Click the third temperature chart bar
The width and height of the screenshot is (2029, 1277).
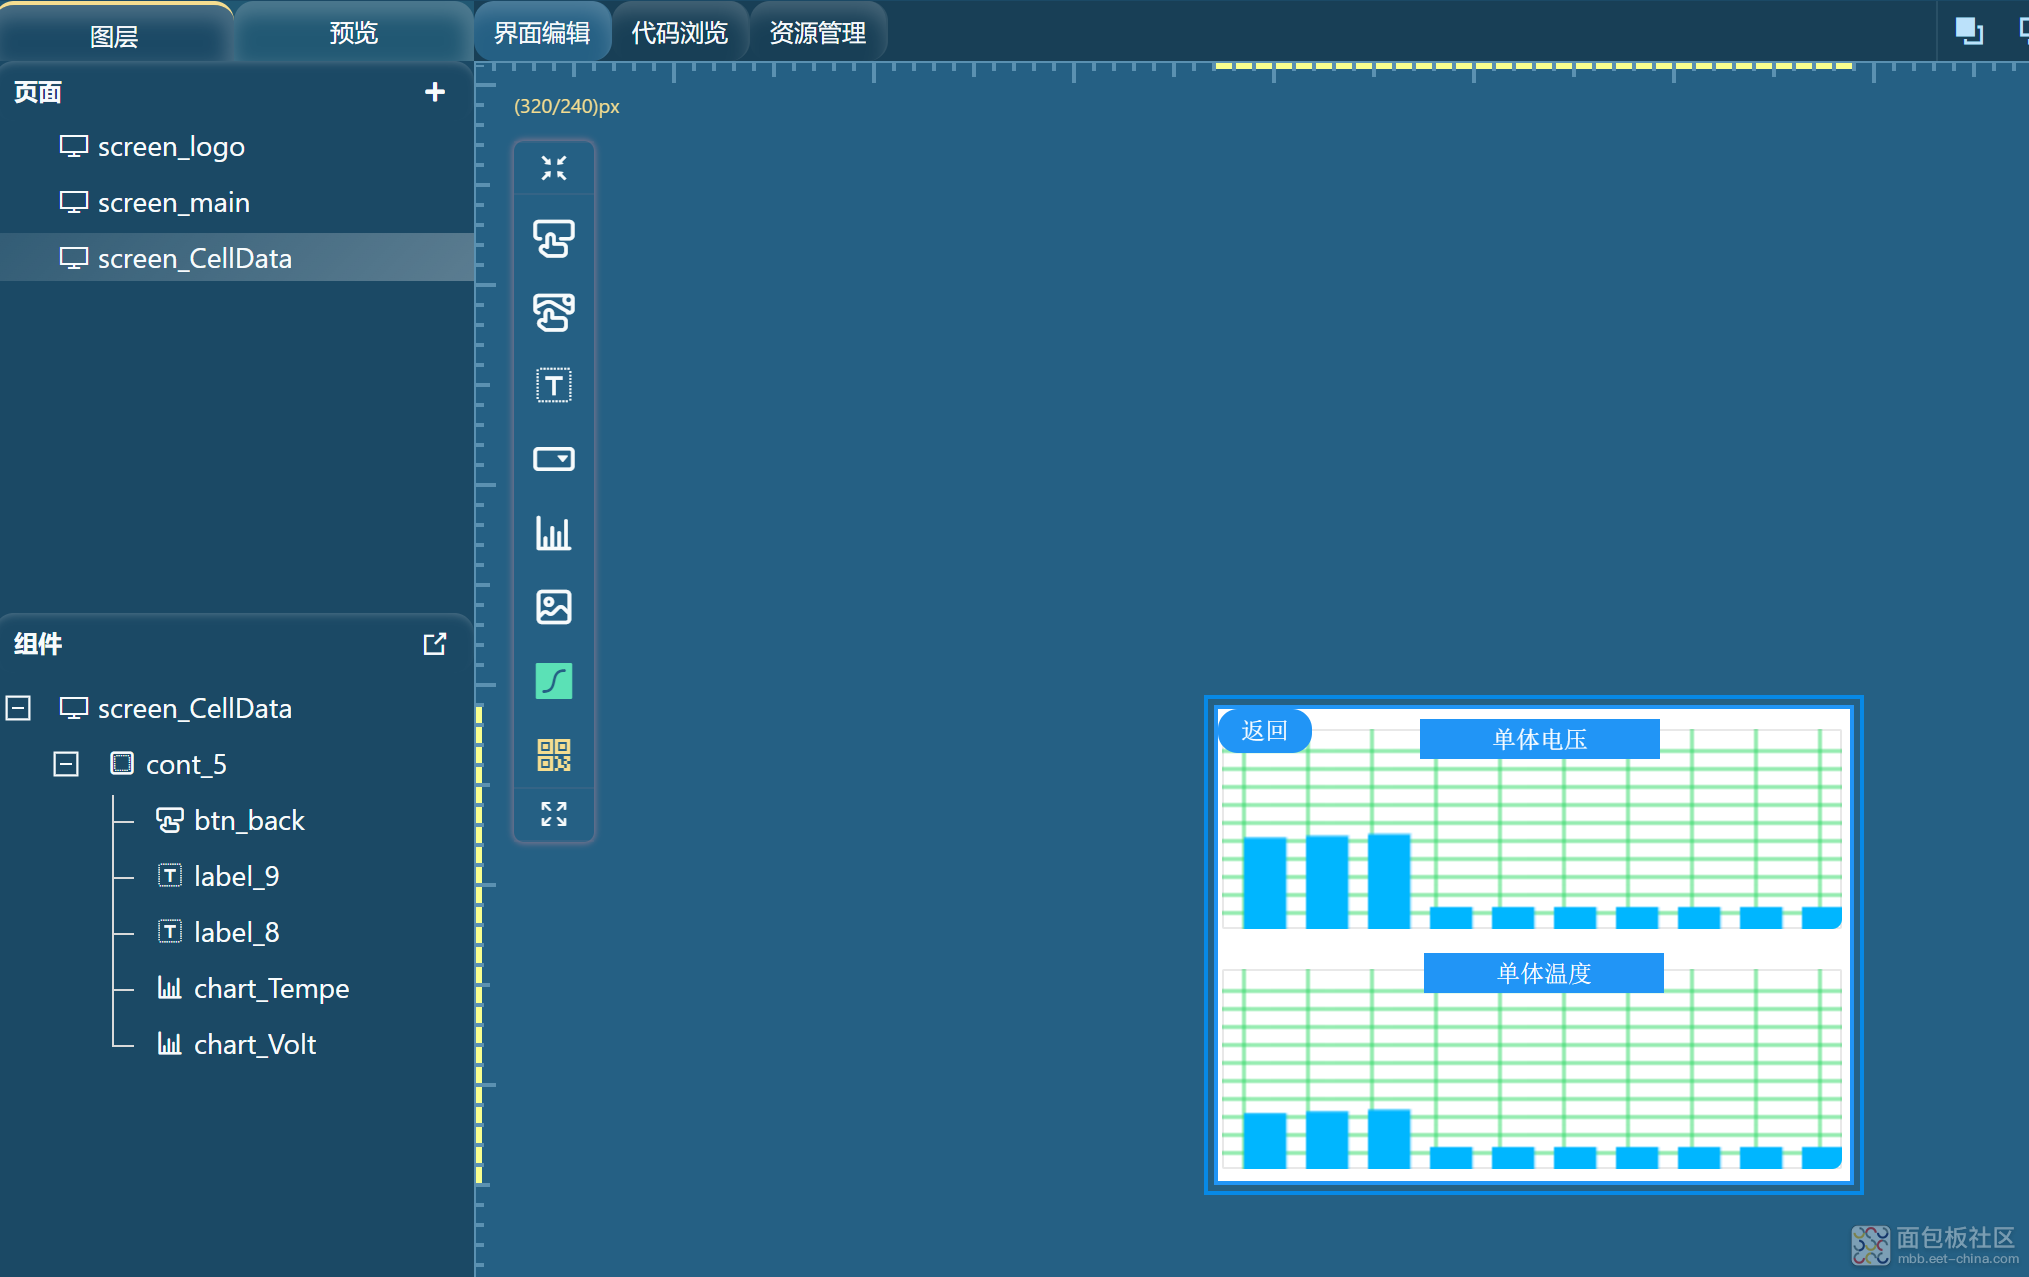(1388, 1139)
